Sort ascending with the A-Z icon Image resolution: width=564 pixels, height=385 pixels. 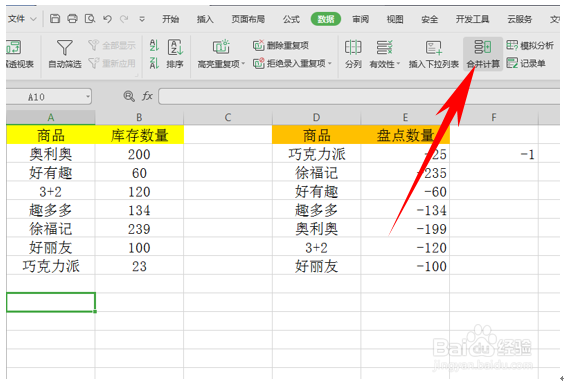(154, 45)
